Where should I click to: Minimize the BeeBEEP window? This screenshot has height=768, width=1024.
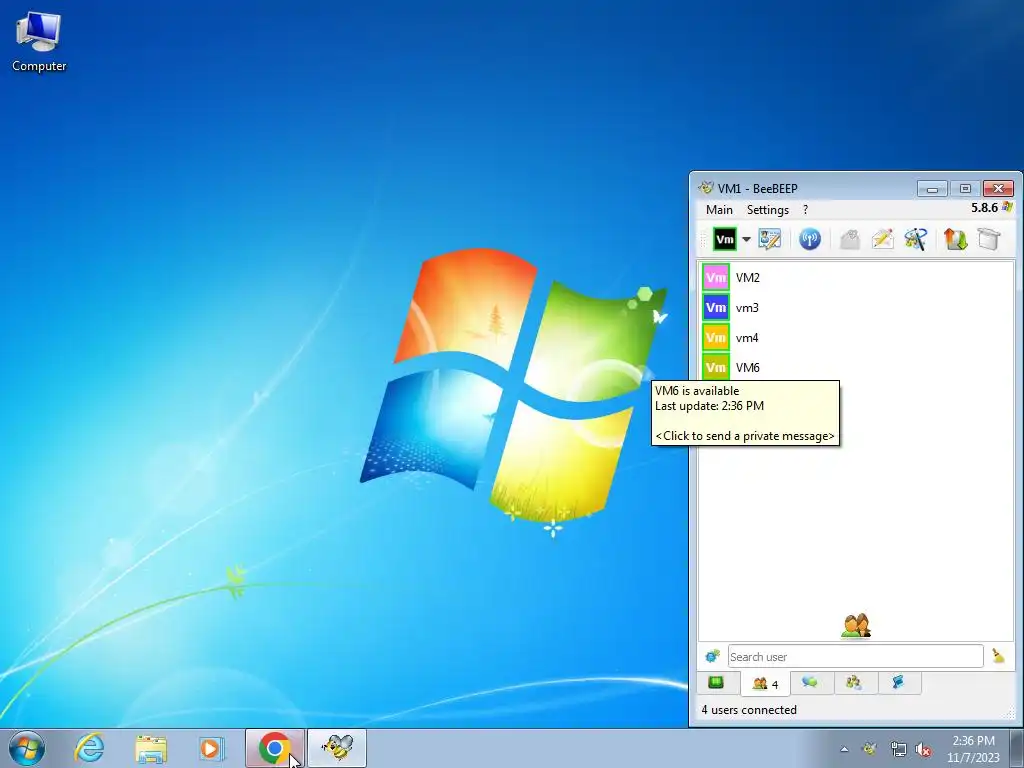(x=932, y=189)
